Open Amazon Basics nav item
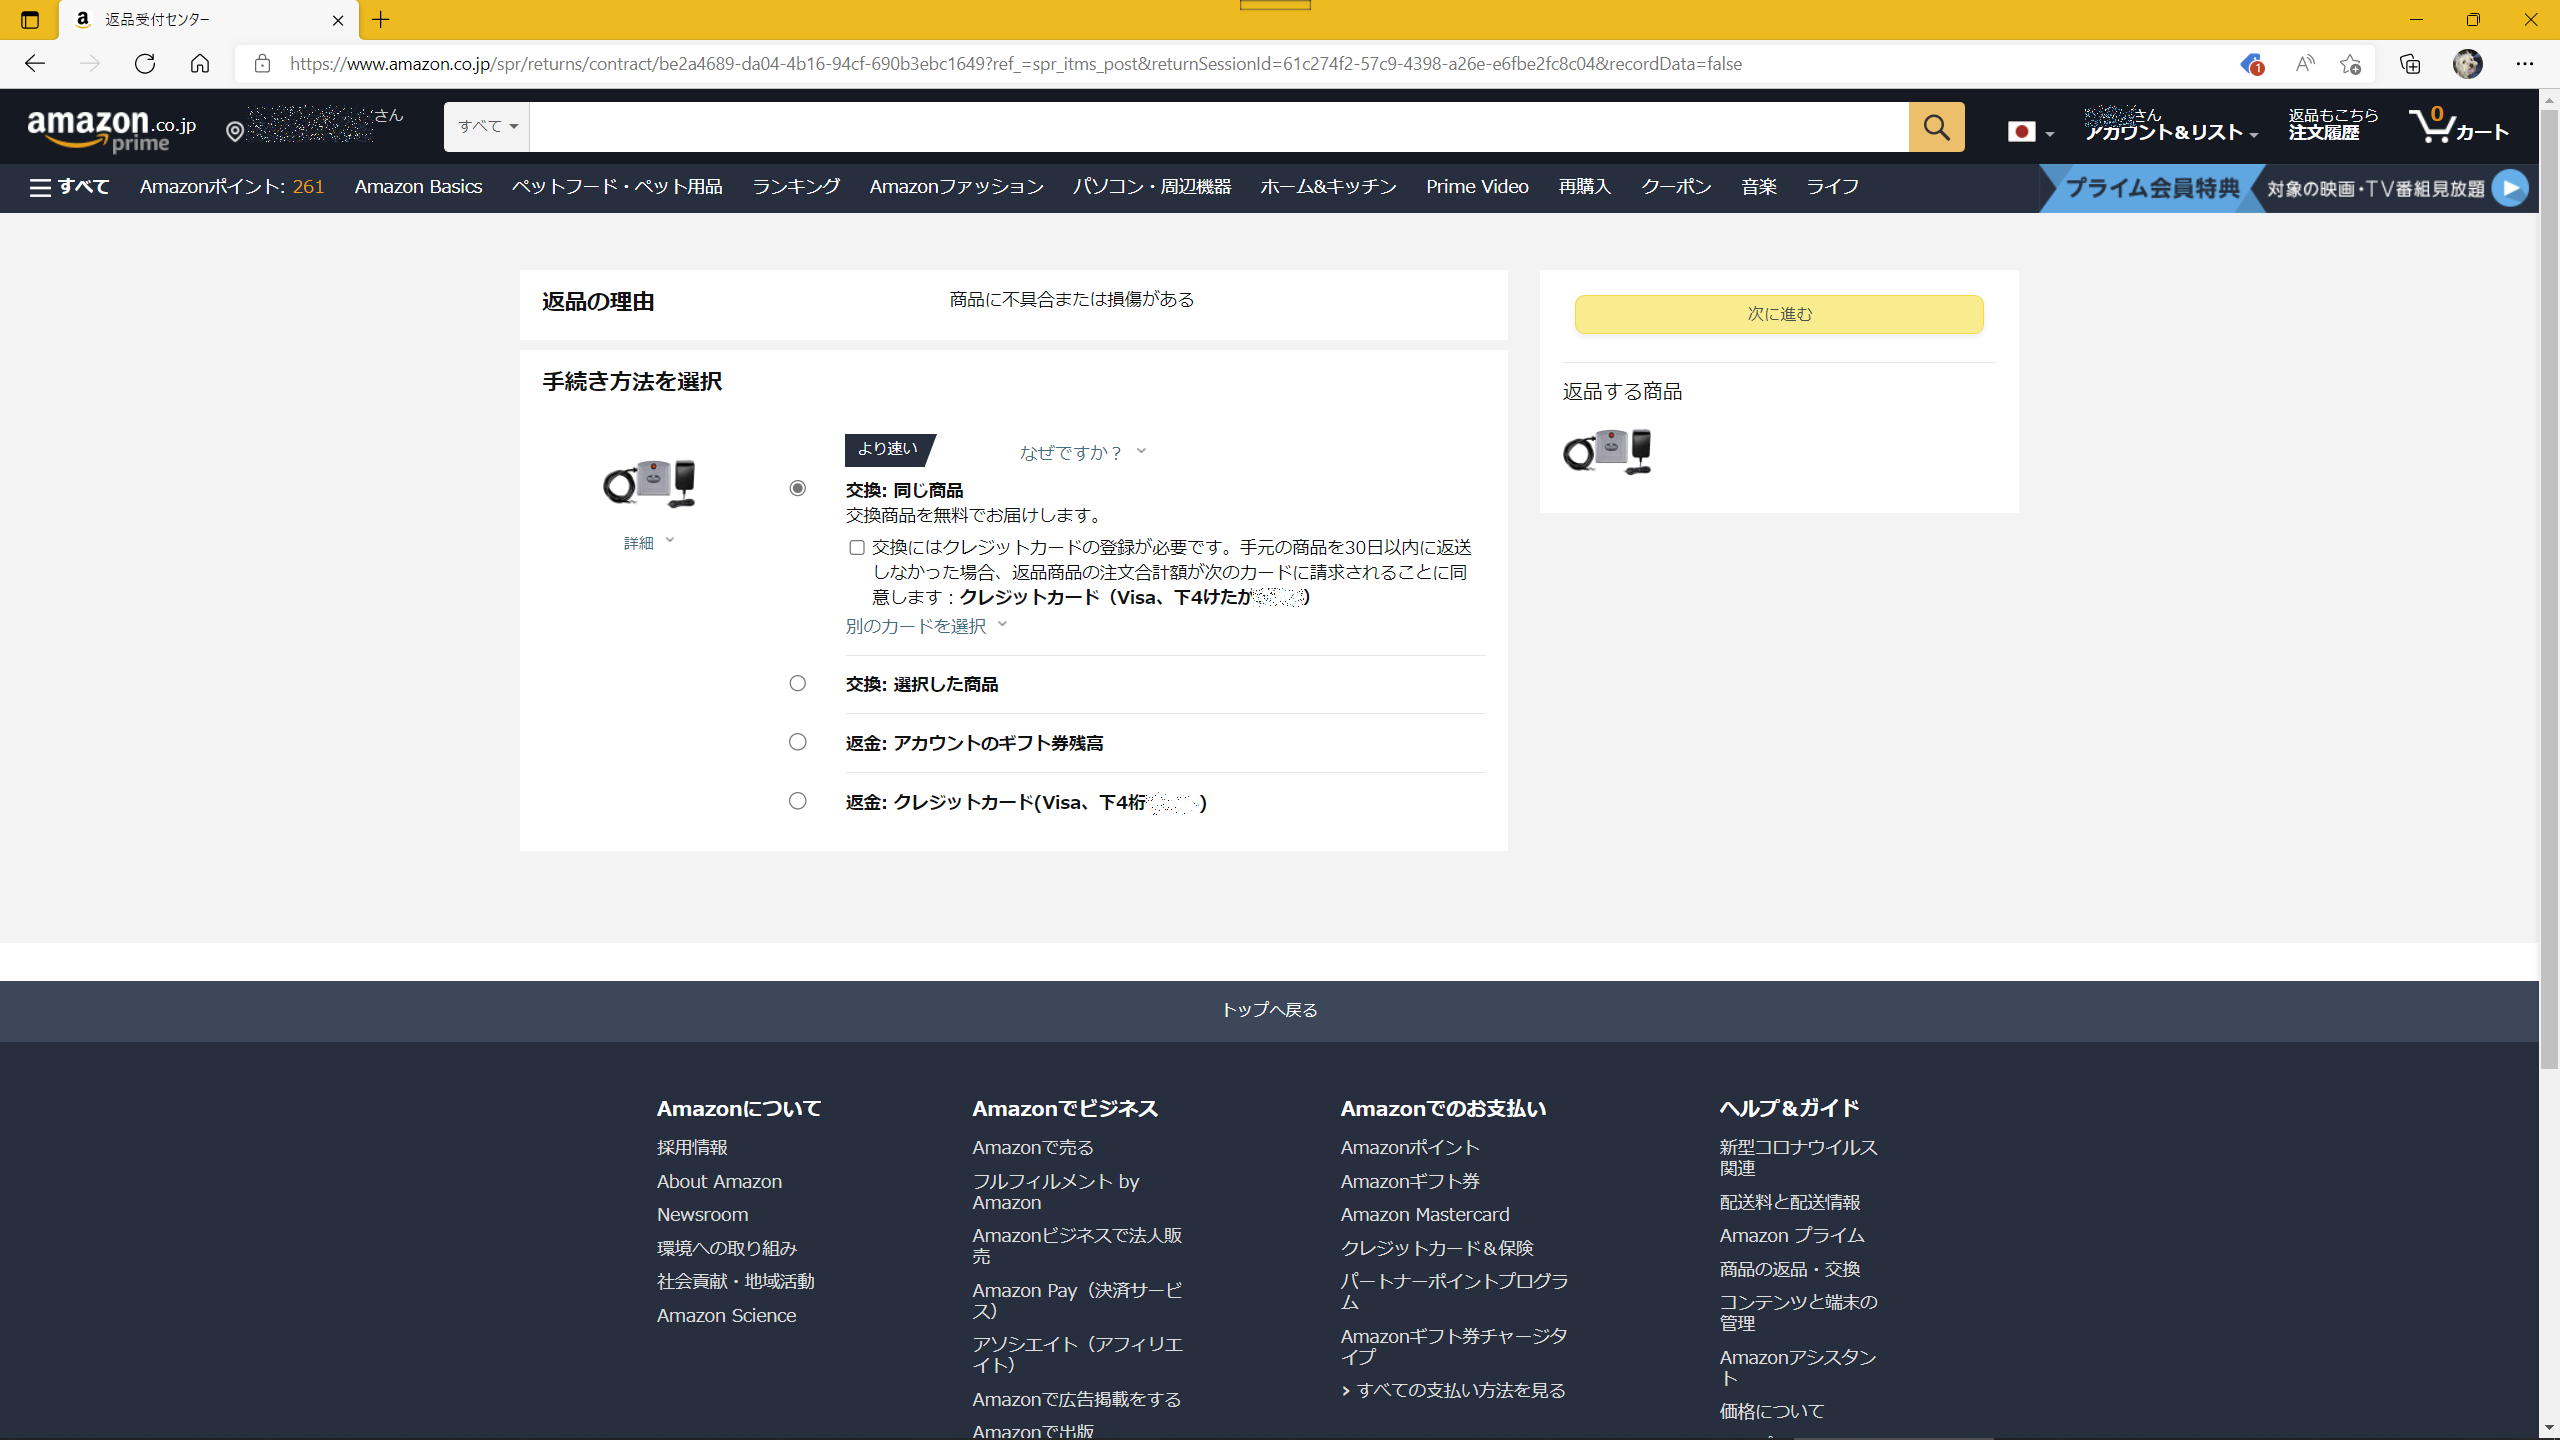This screenshot has height=1440, width=2560. point(418,187)
